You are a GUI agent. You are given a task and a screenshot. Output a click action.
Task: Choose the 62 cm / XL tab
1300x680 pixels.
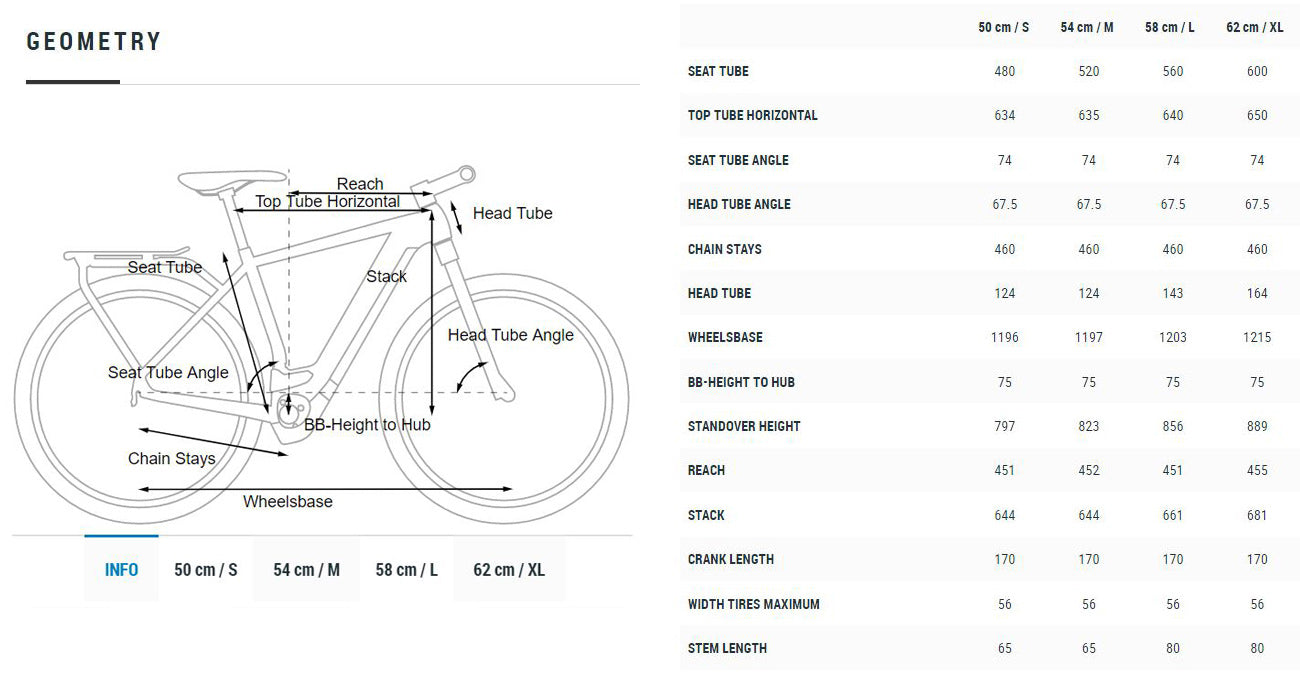[x=509, y=569]
